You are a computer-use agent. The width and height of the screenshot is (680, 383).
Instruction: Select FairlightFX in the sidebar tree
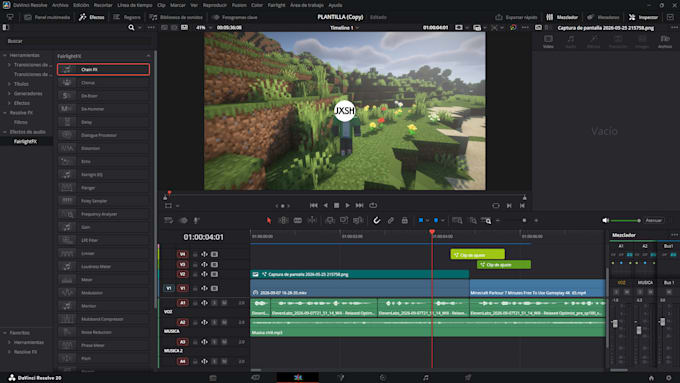26,141
